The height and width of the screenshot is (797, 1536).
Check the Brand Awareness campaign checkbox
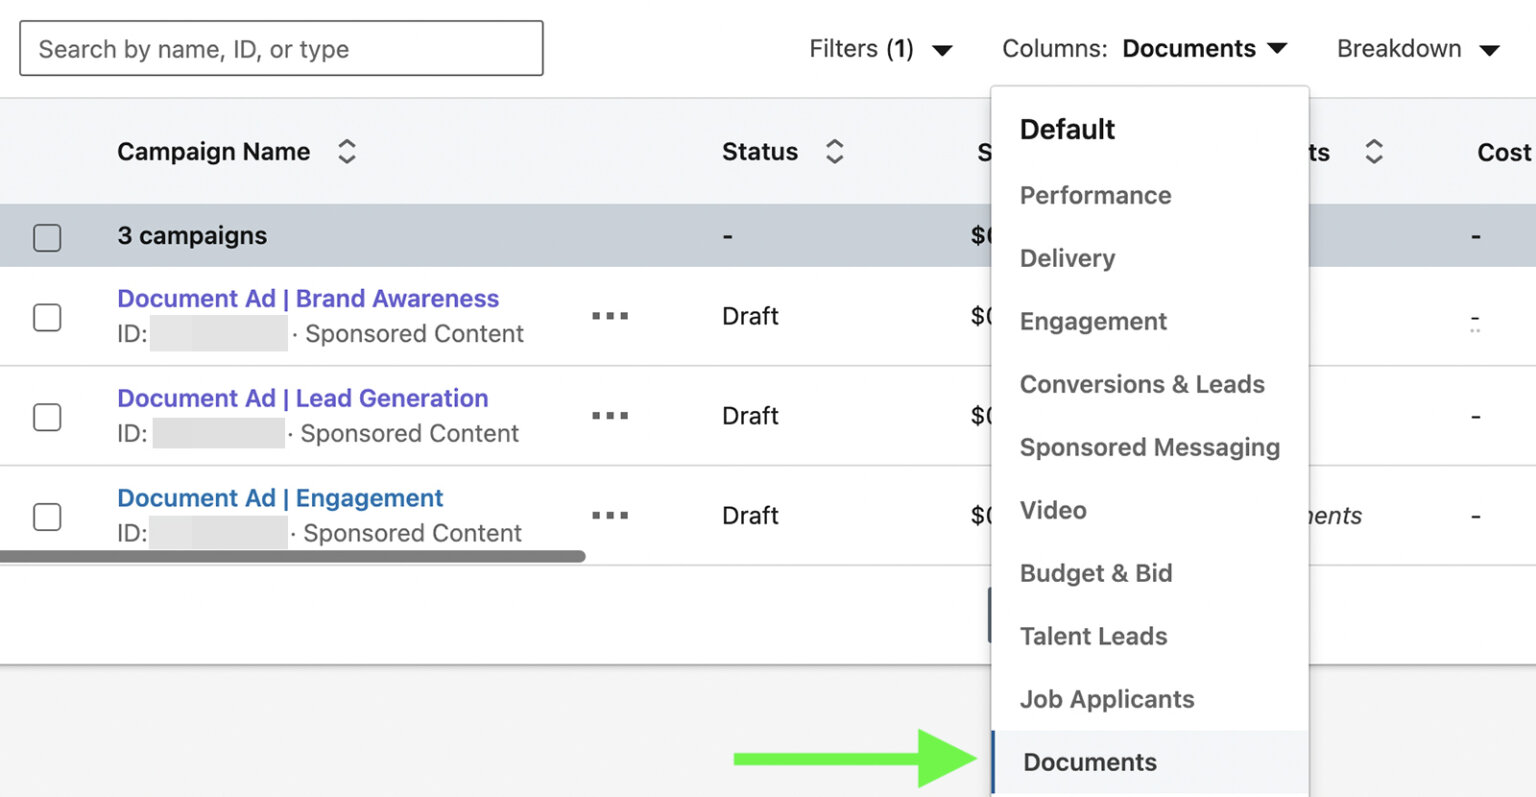coord(47,317)
